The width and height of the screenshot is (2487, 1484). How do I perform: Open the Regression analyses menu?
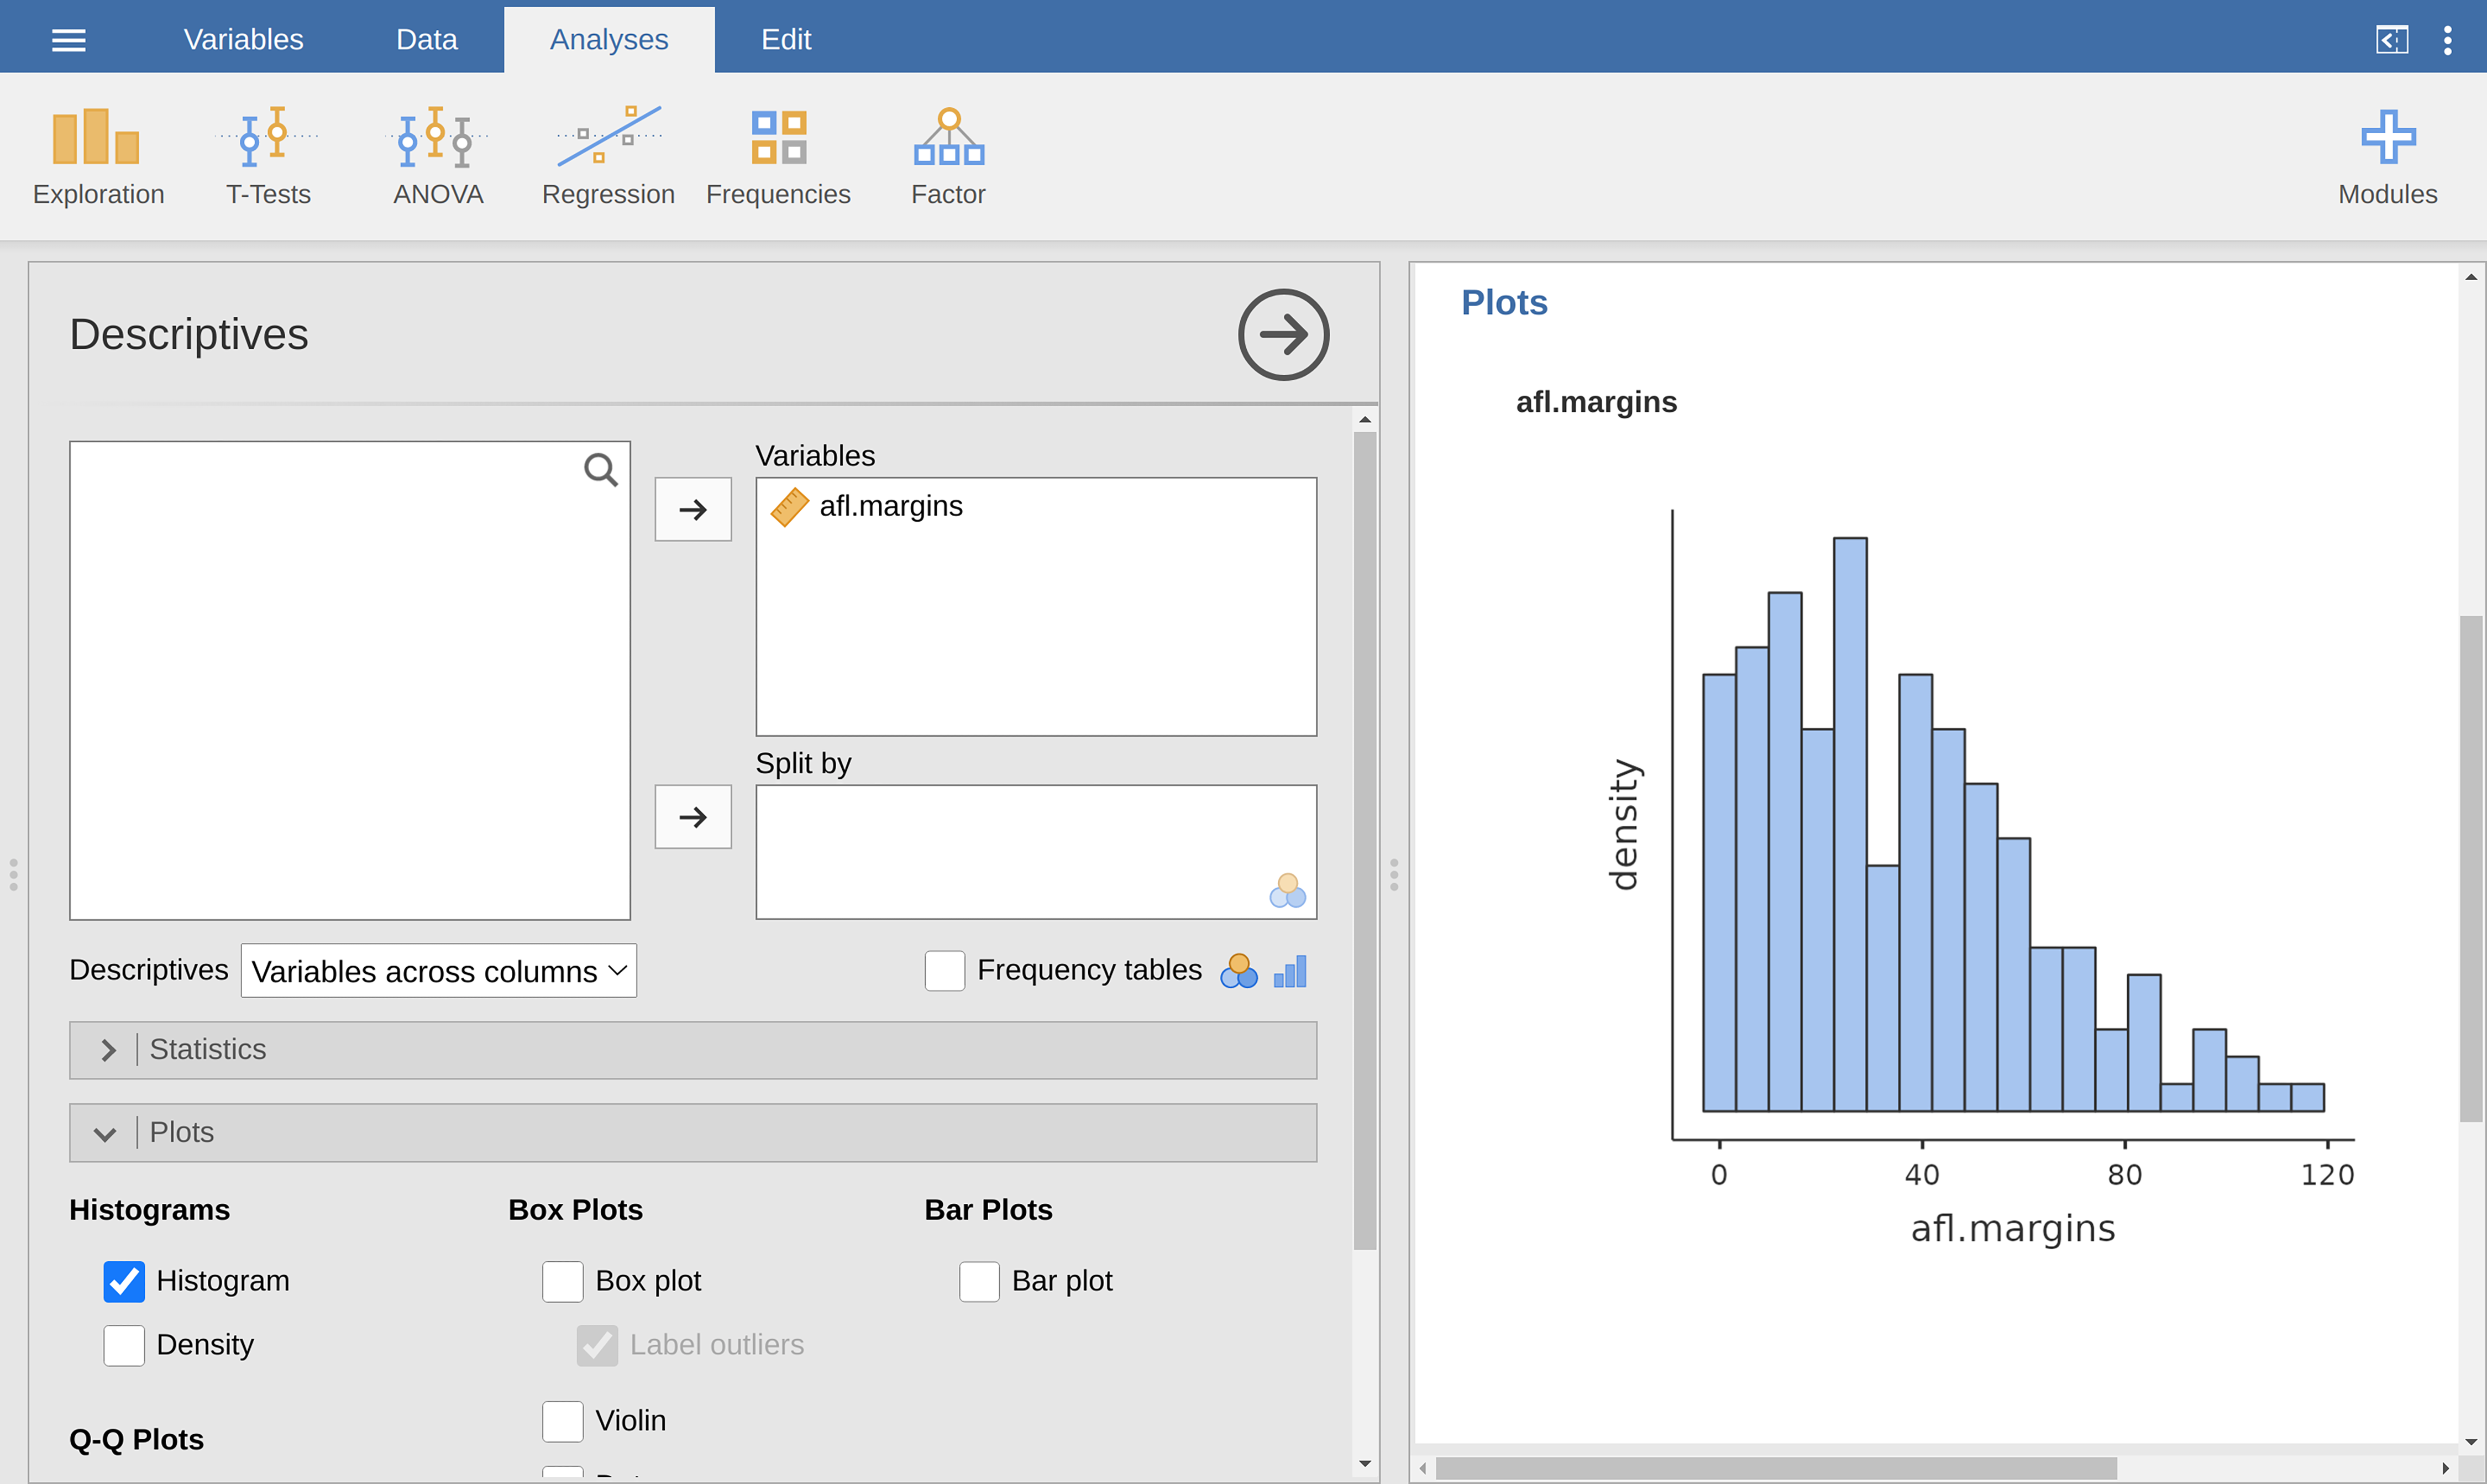tap(608, 157)
